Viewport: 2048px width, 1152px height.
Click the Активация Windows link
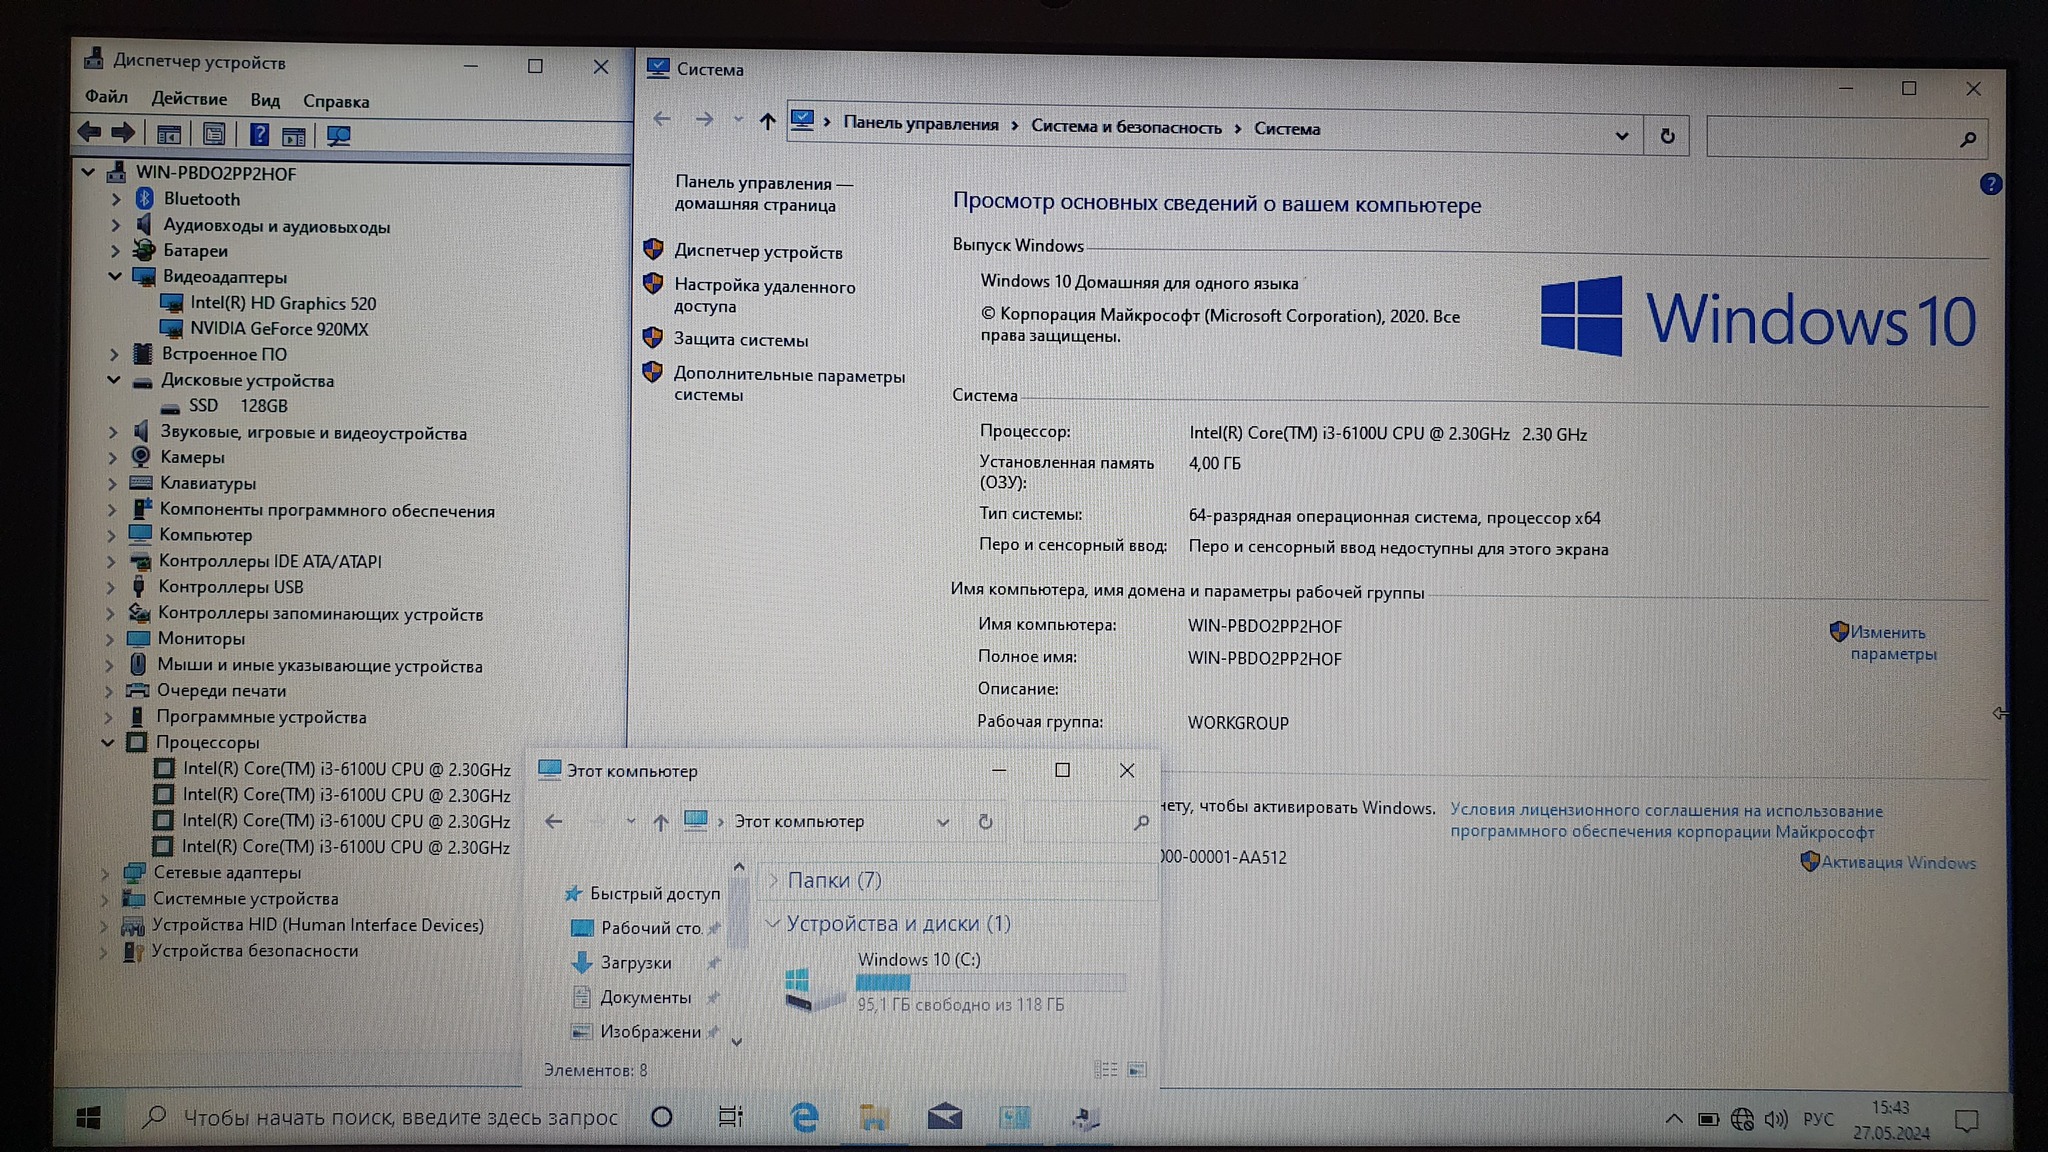click(1897, 862)
